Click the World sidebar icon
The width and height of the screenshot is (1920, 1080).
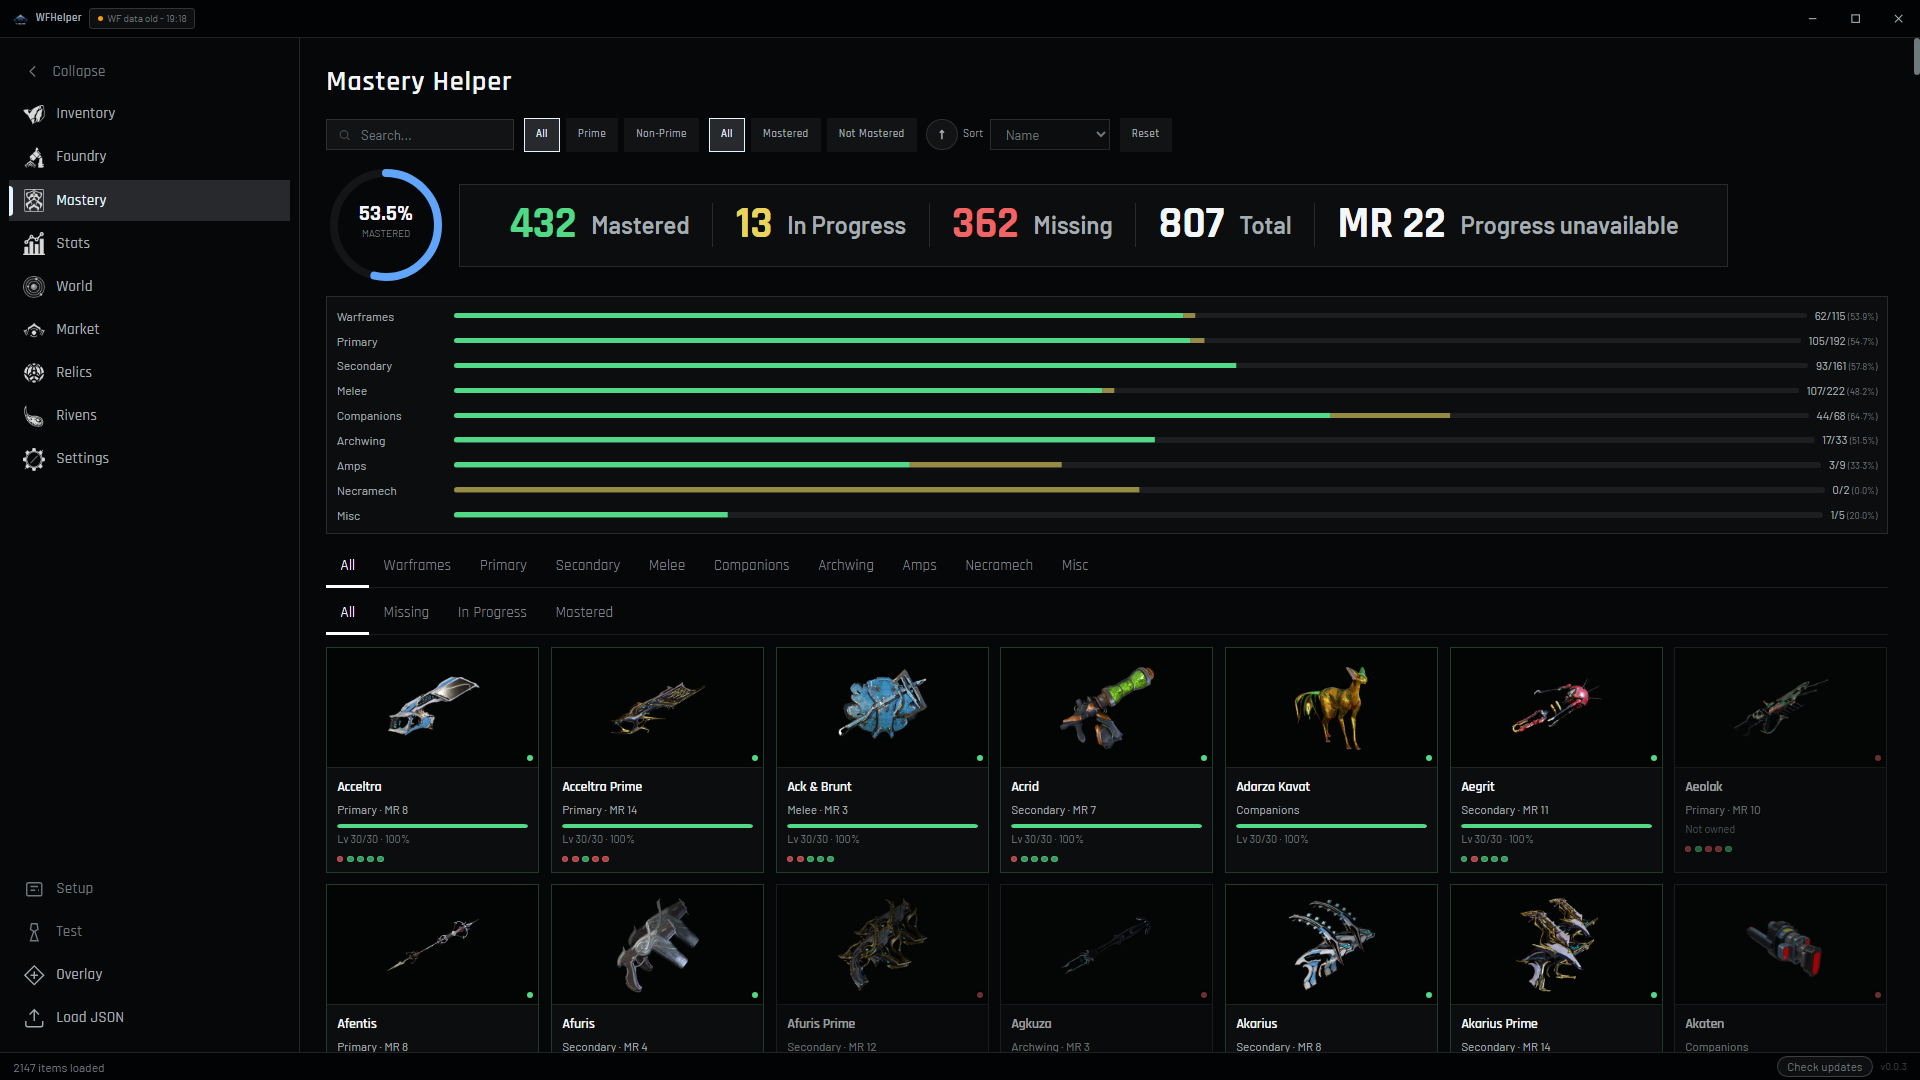tap(34, 286)
